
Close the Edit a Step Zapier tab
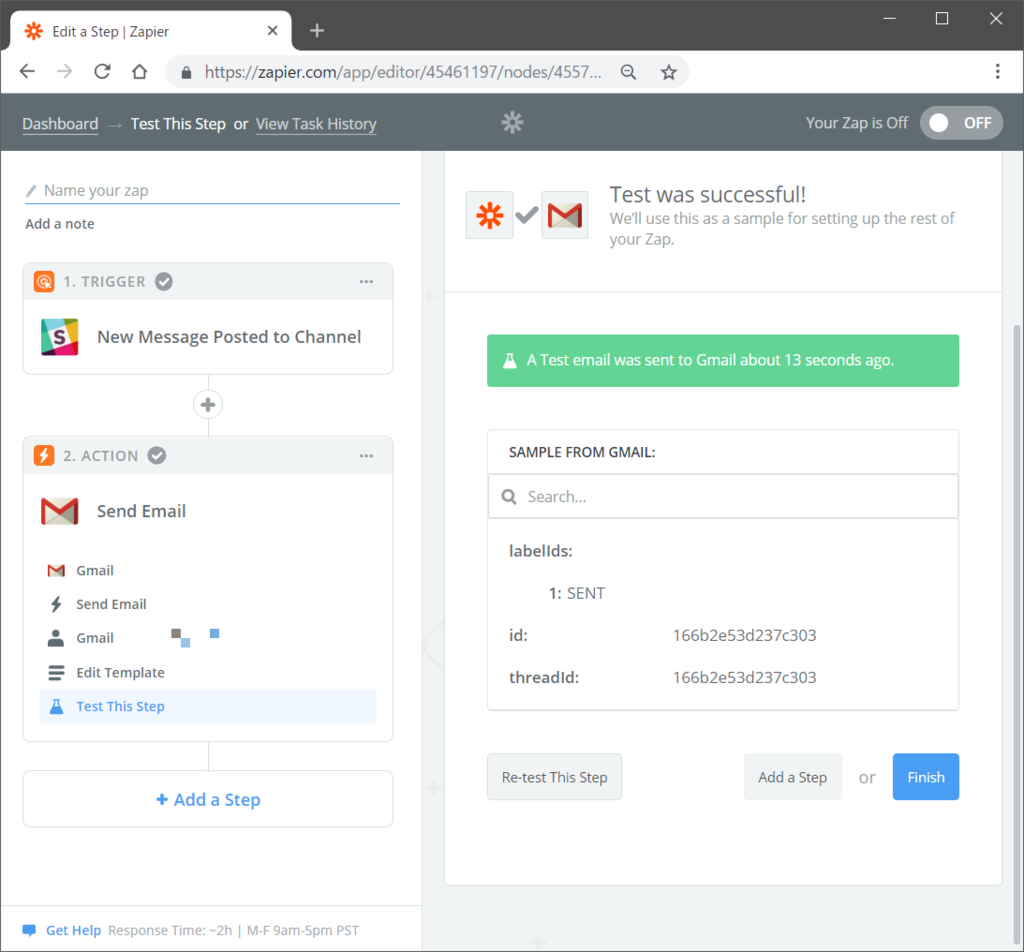(x=272, y=31)
